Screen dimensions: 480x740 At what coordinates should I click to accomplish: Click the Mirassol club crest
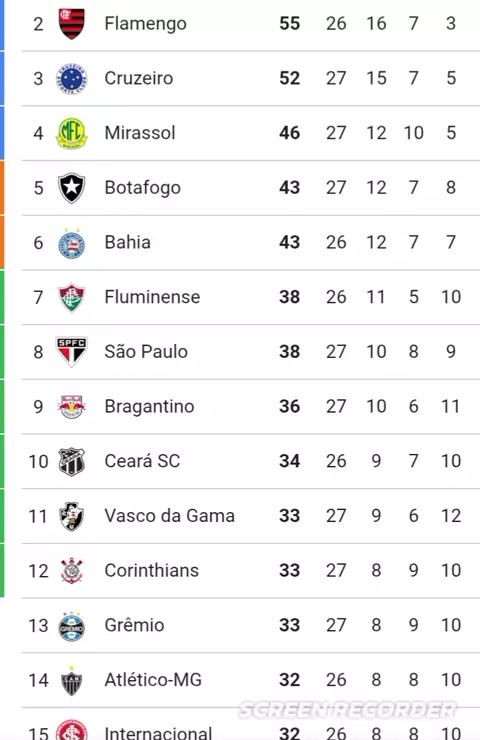(x=72, y=133)
